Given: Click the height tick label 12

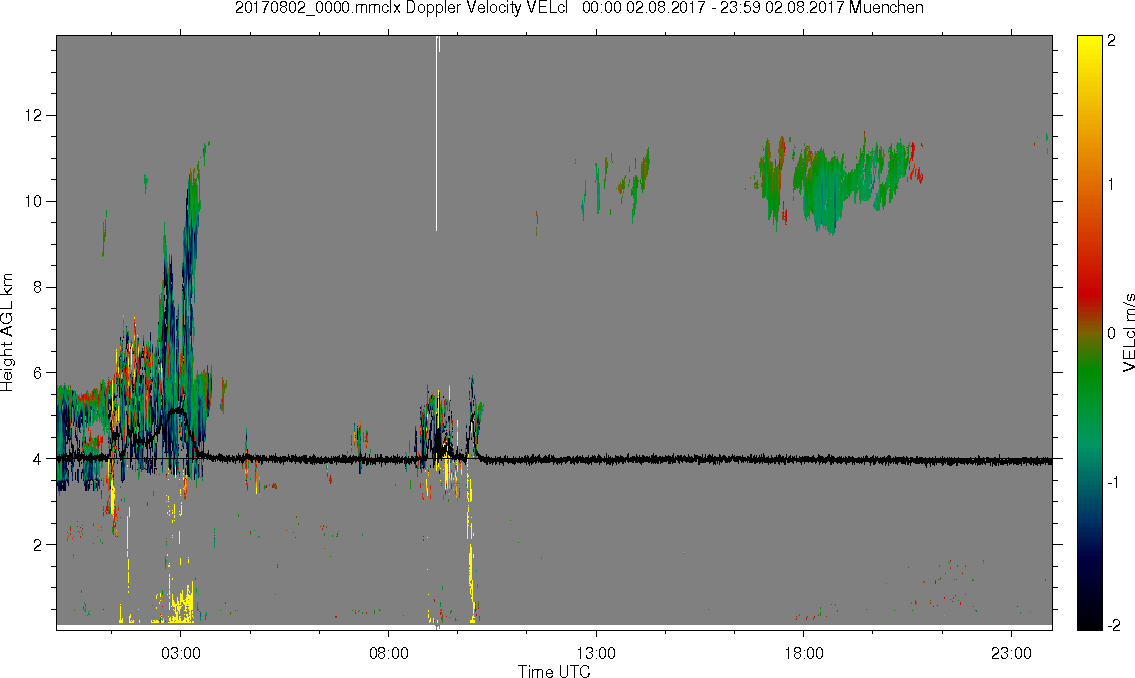Looking at the screenshot, I should pyautogui.click(x=33, y=116).
